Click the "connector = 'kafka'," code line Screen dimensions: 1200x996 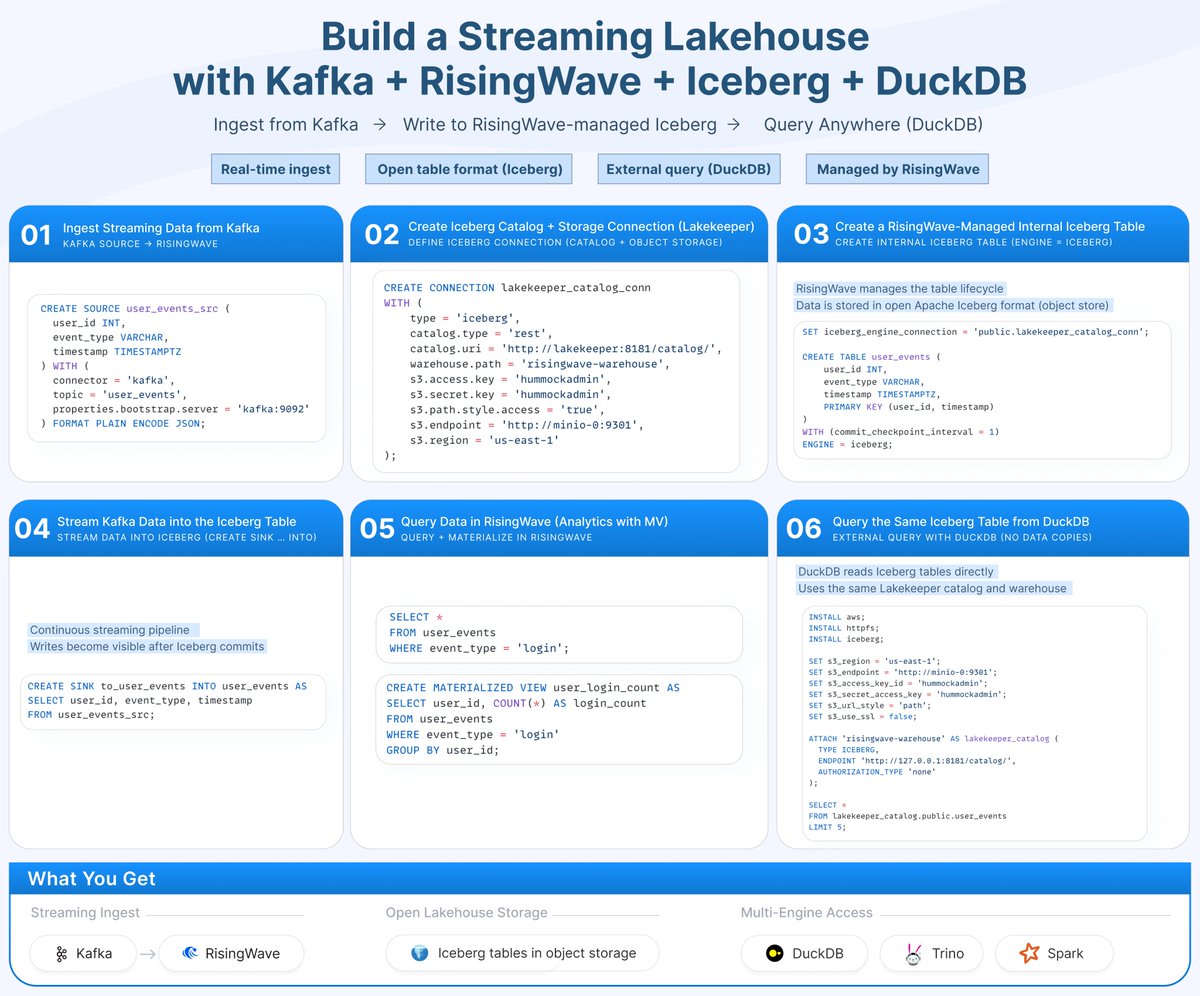(113, 380)
